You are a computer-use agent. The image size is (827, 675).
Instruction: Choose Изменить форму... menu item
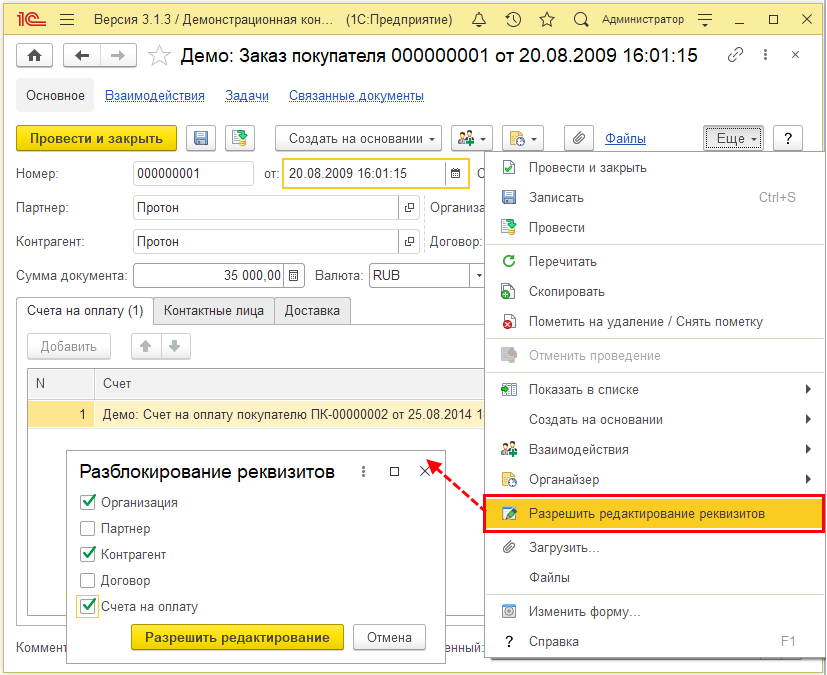[654, 612]
